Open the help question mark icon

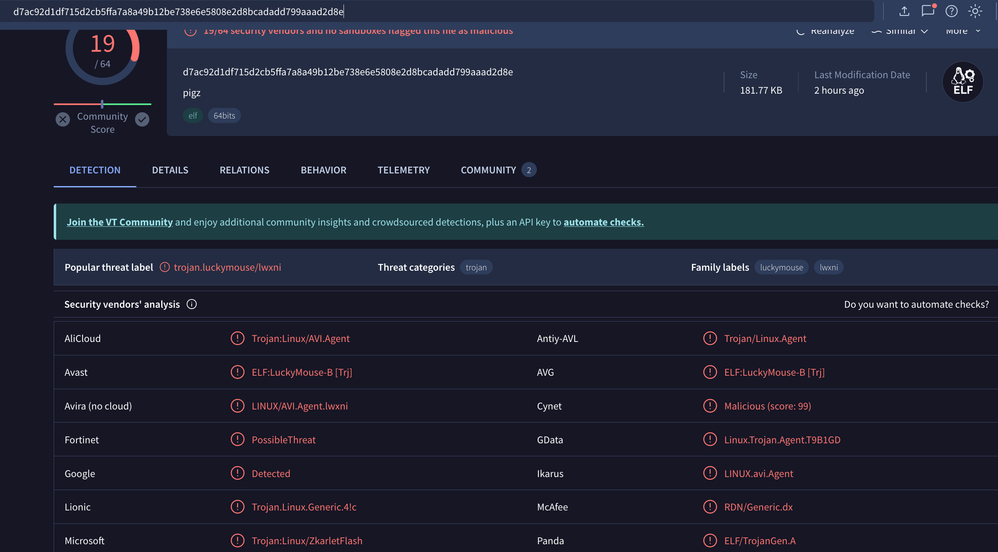pos(952,11)
